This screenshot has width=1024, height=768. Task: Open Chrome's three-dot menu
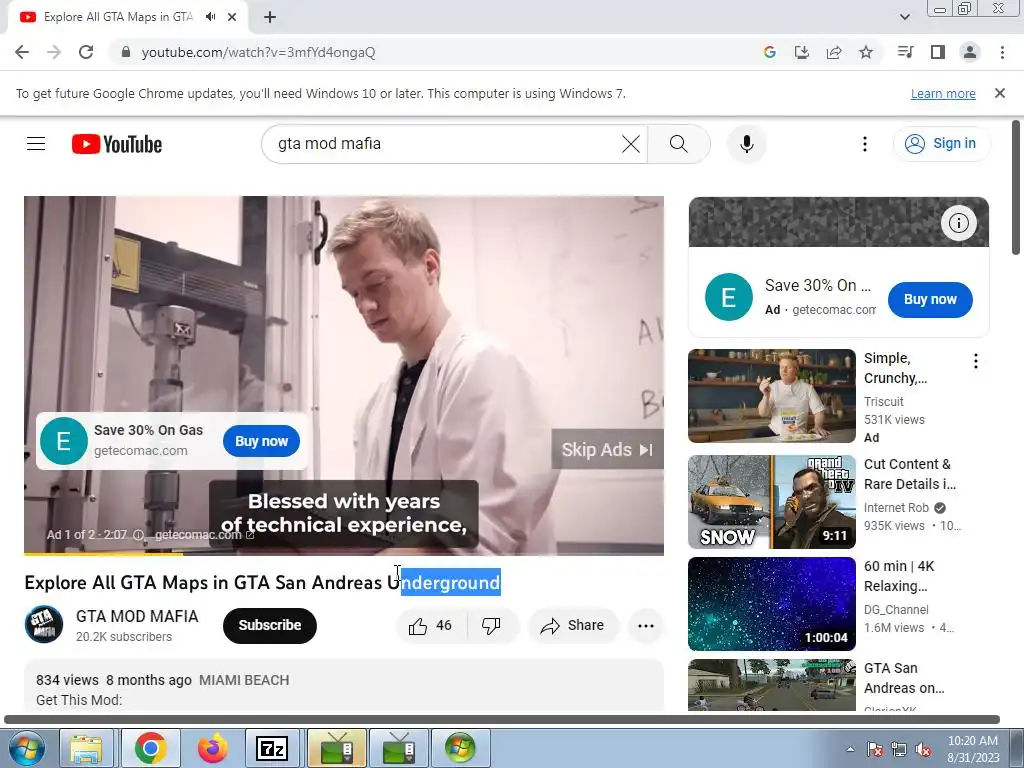[1002, 52]
